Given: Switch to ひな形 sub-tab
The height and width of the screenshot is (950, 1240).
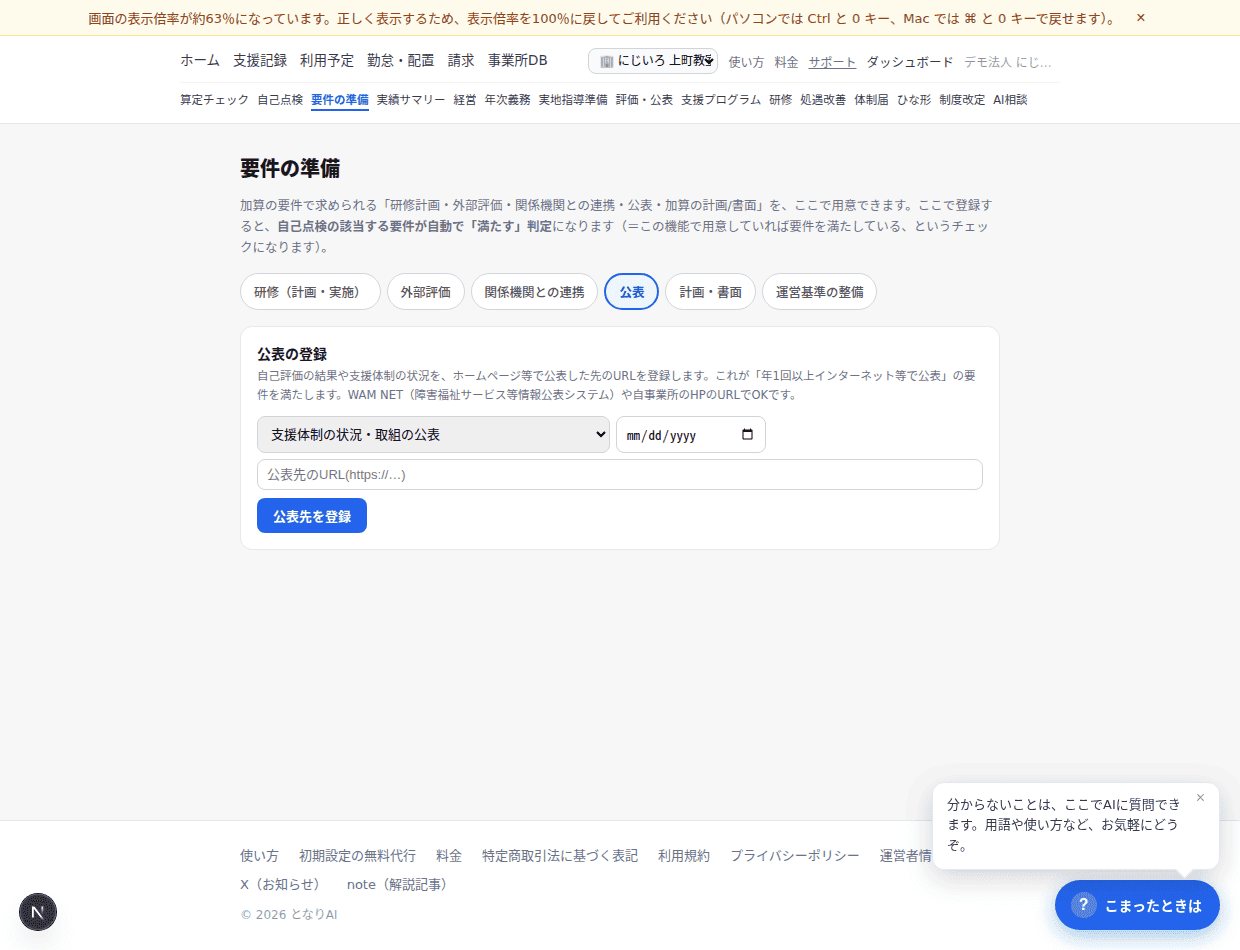Looking at the screenshot, I should pos(914,100).
